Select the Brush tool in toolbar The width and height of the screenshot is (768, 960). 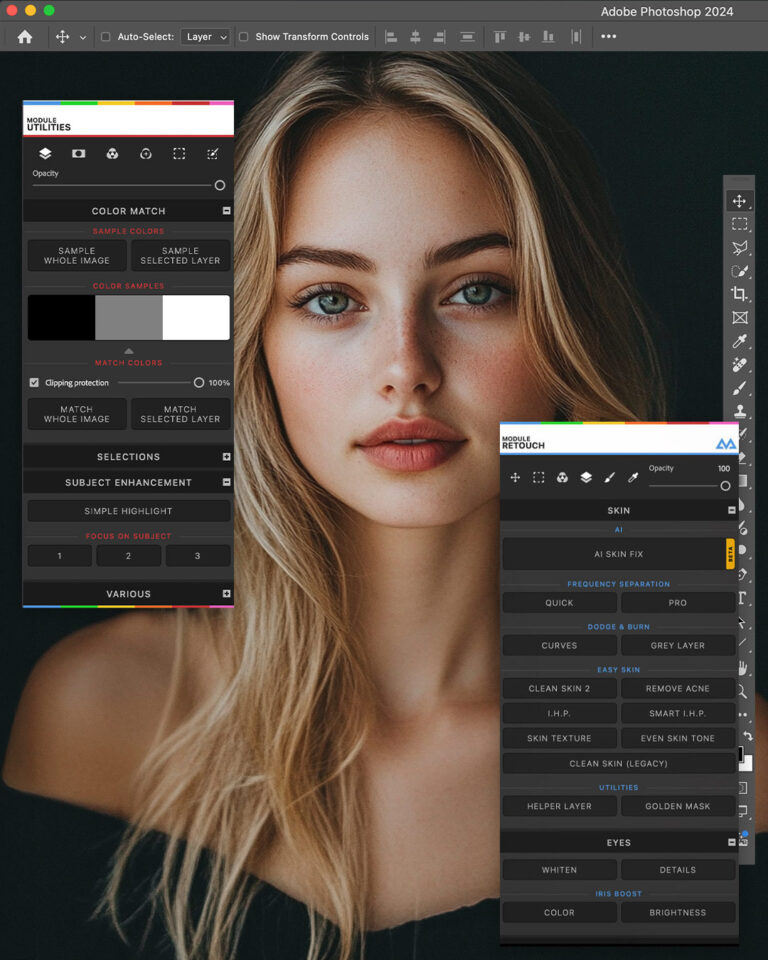[739, 388]
